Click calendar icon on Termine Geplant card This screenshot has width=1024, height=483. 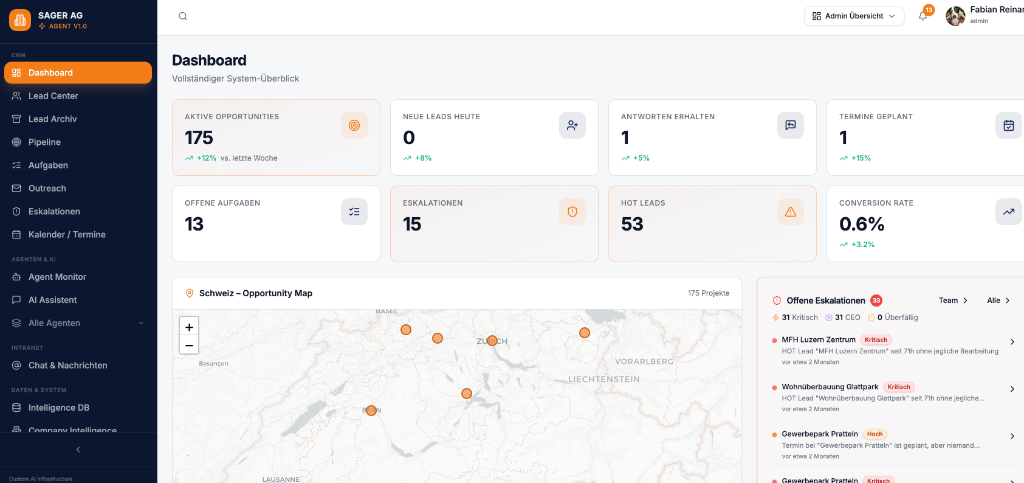pos(1008,125)
